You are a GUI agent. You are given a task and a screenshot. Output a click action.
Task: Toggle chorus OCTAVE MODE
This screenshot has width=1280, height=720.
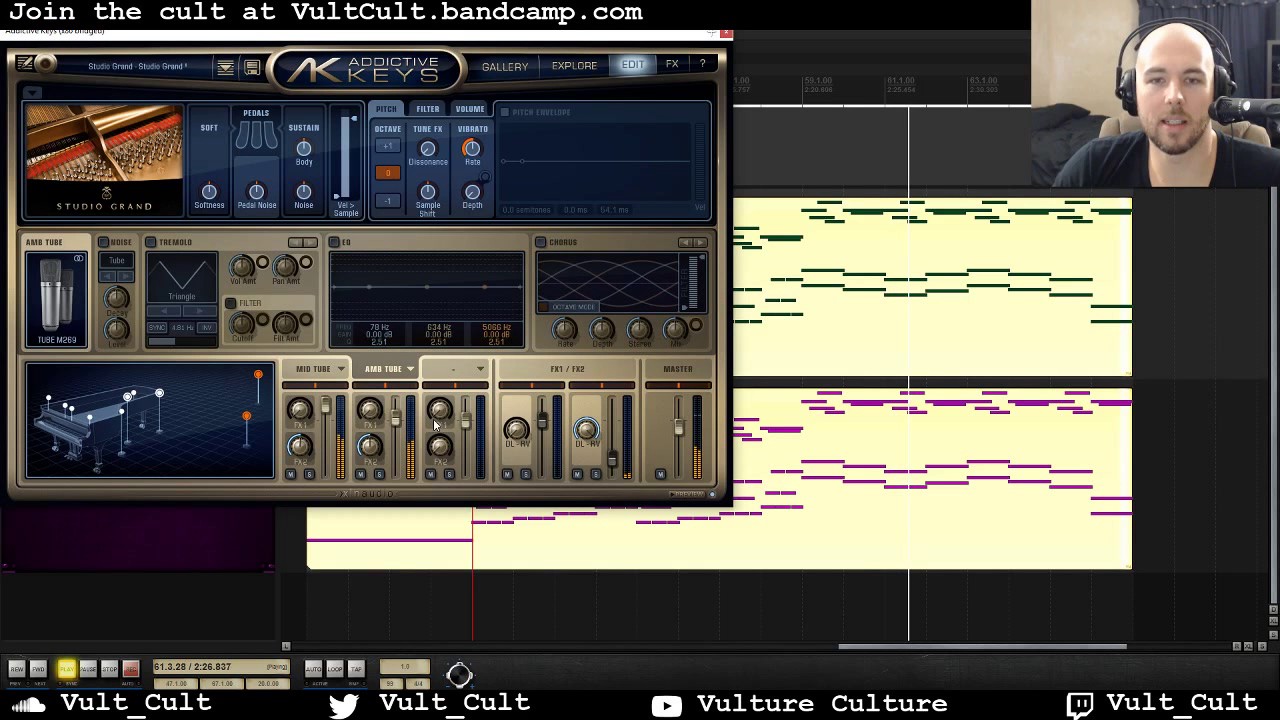tap(568, 307)
